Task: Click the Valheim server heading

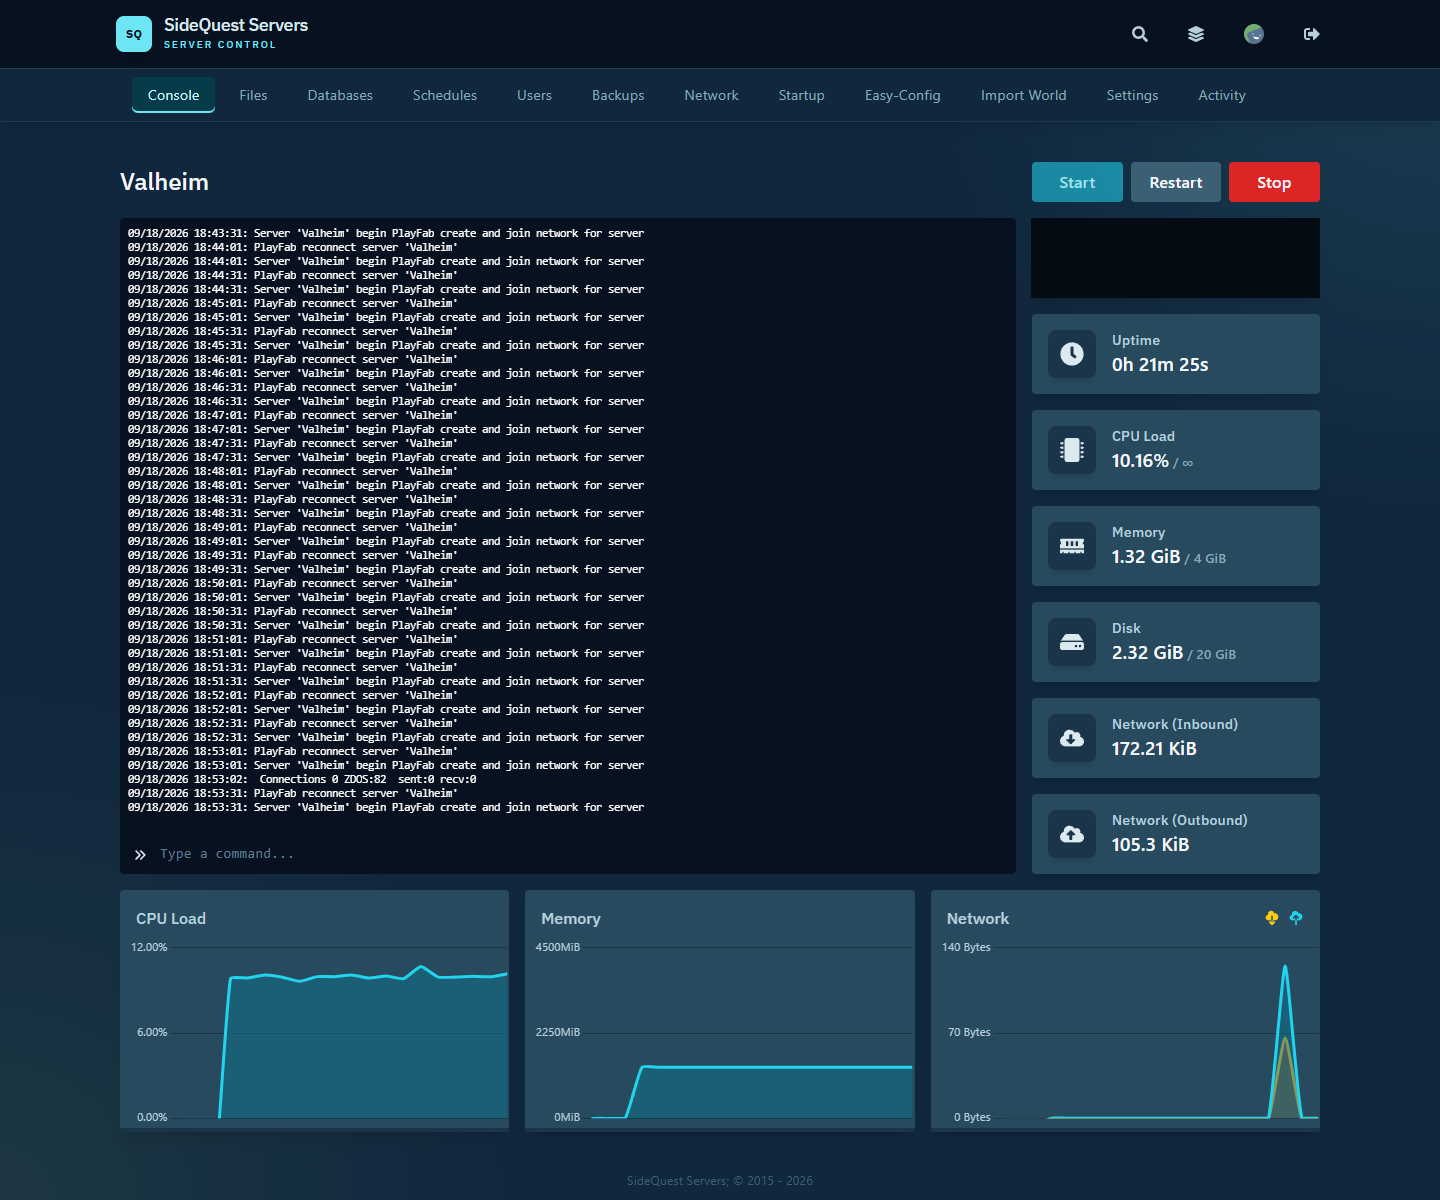Action: (164, 182)
